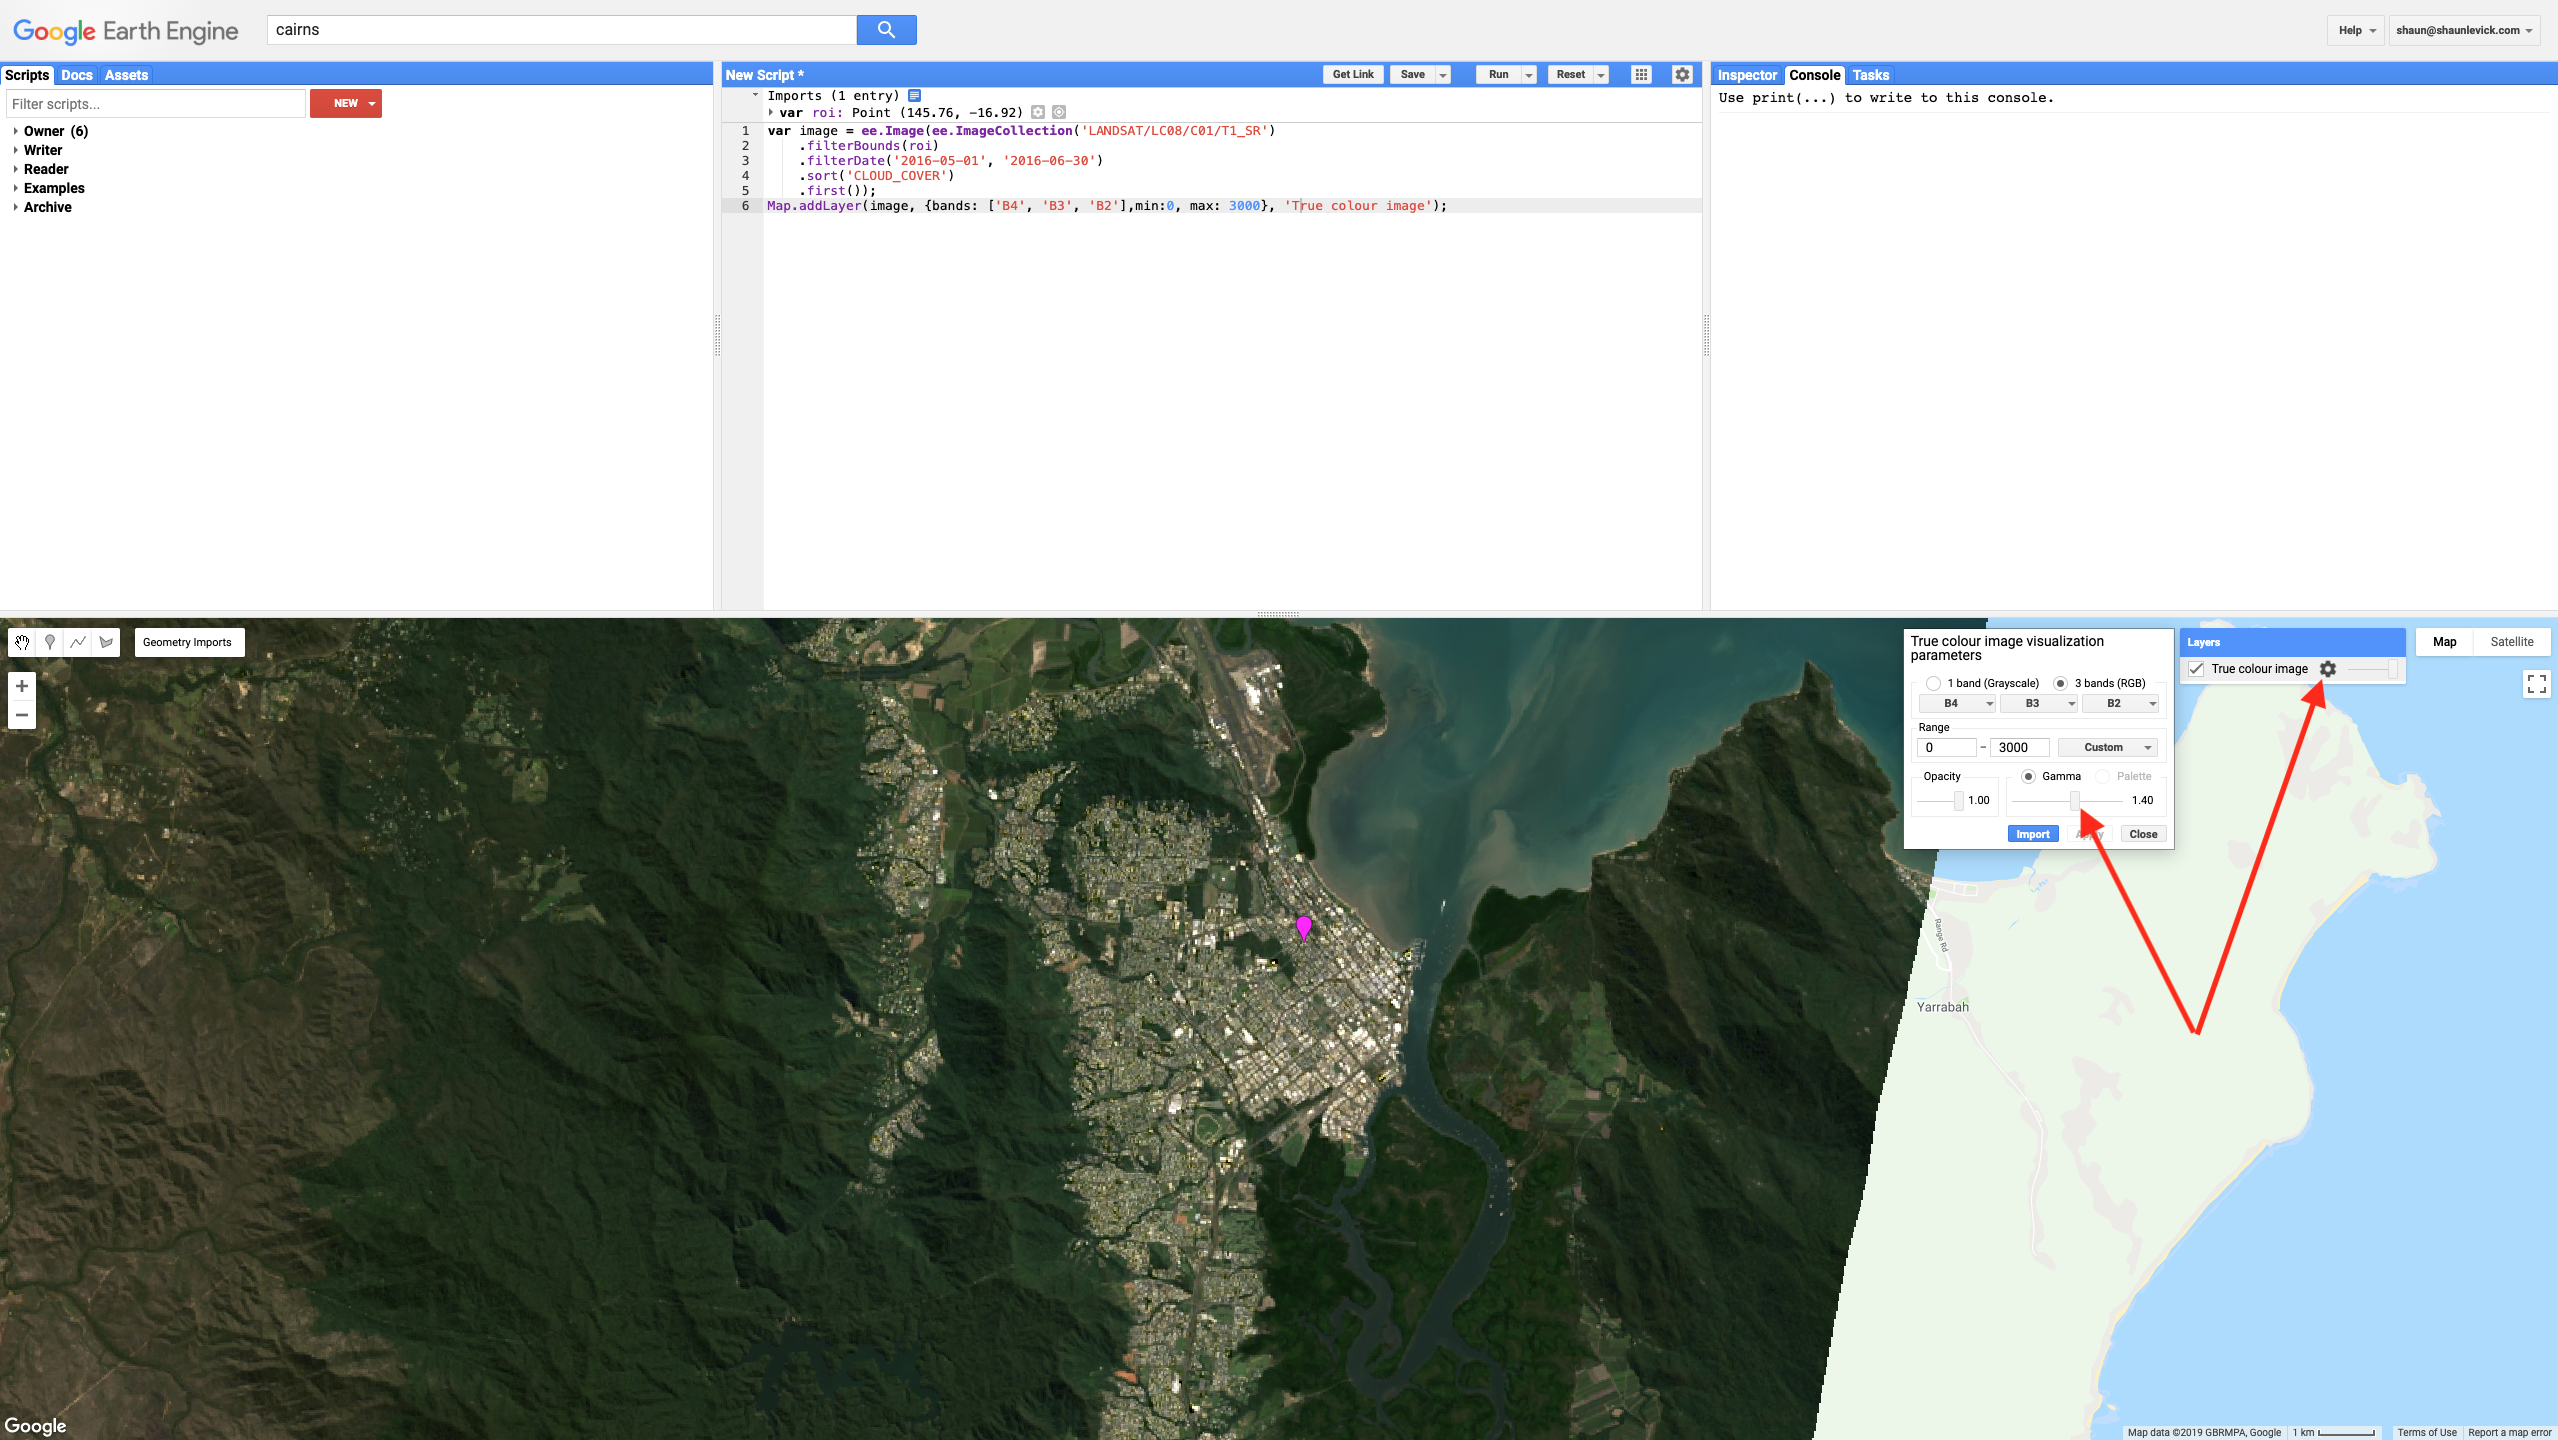The width and height of the screenshot is (2558, 1440).
Task: Adjust the layer opacity slider in Layers
Action: coord(2392,669)
